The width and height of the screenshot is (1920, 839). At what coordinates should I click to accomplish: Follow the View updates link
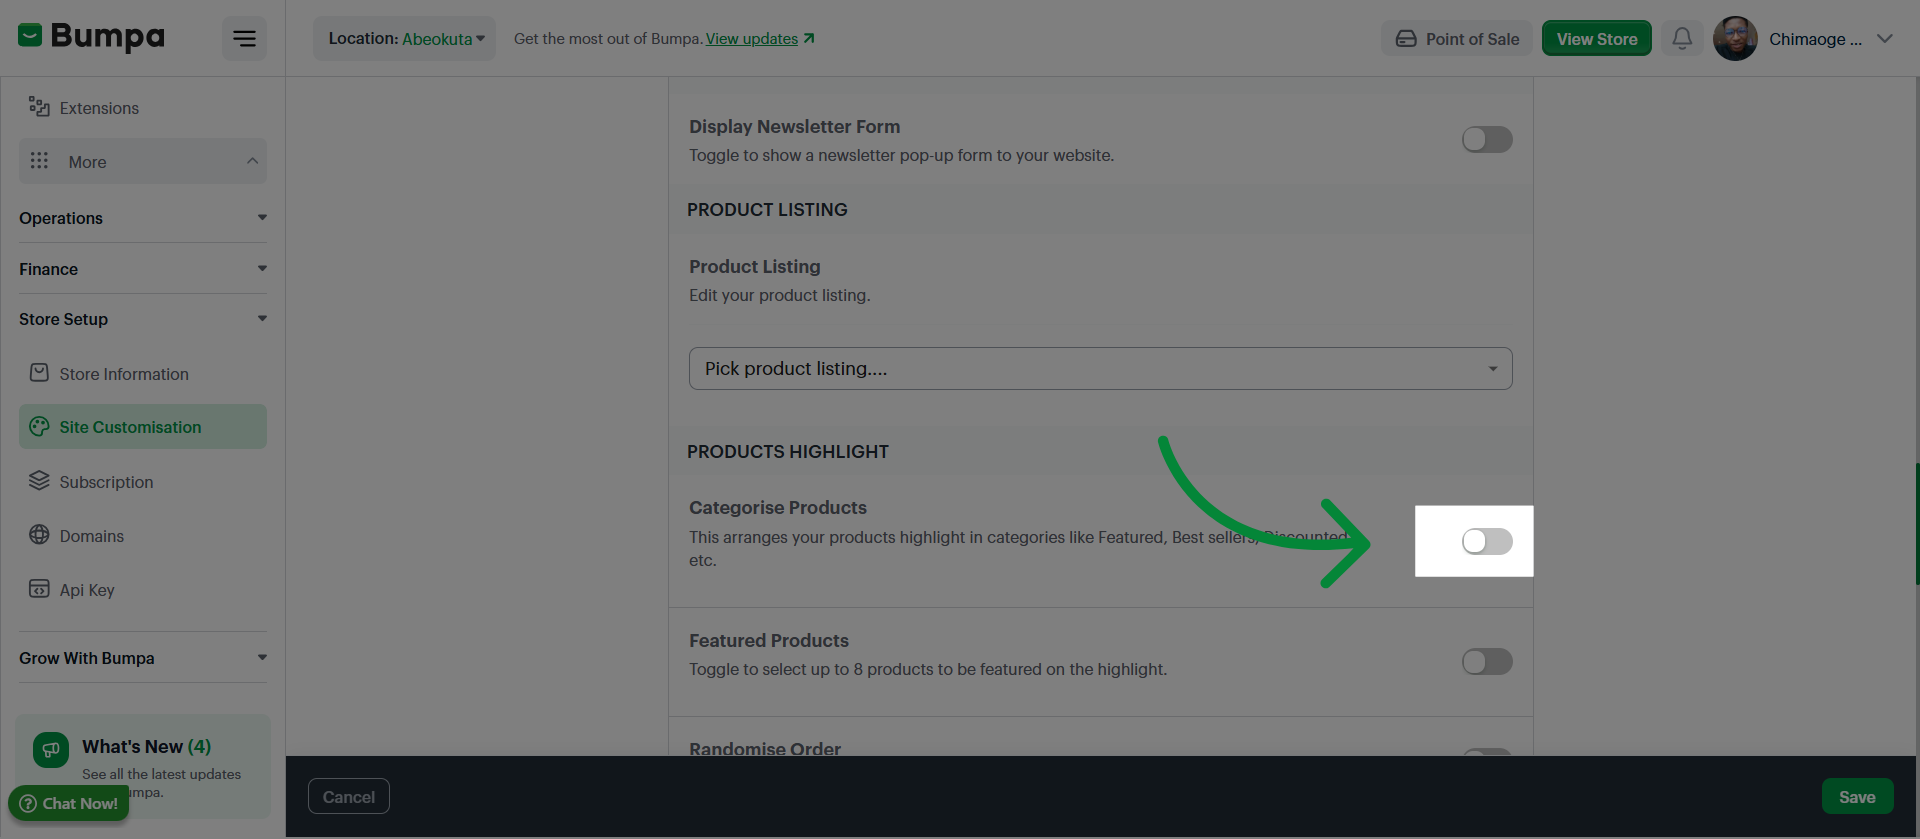click(752, 38)
